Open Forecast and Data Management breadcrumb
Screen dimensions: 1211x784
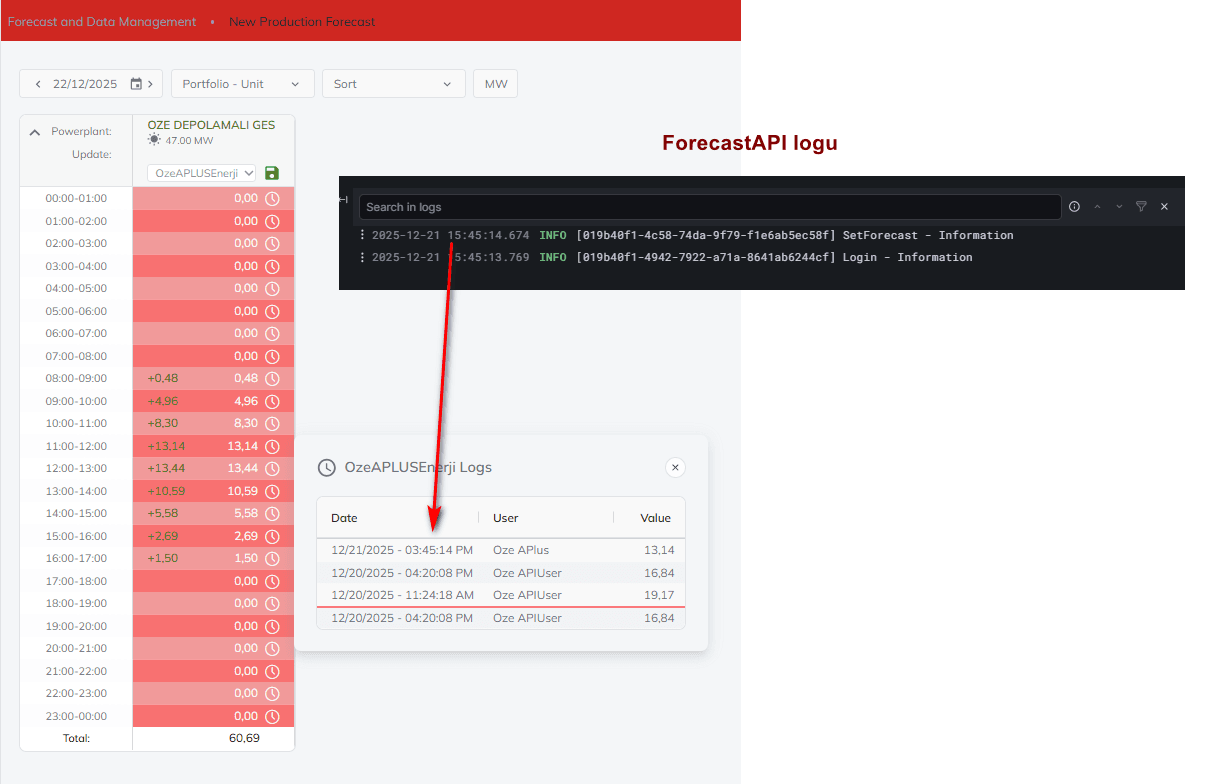click(102, 21)
